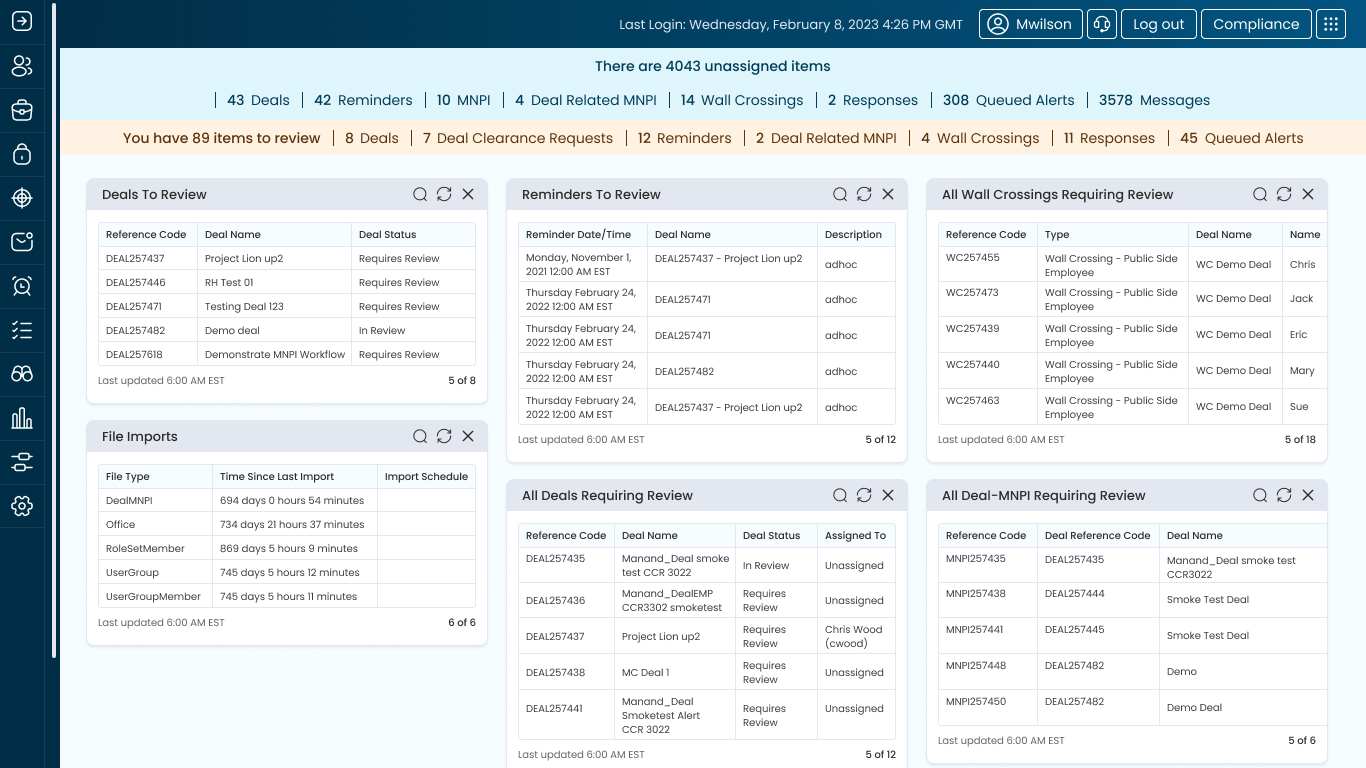Refresh the Deals To Review panel

pyautogui.click(x=444, y=194)
